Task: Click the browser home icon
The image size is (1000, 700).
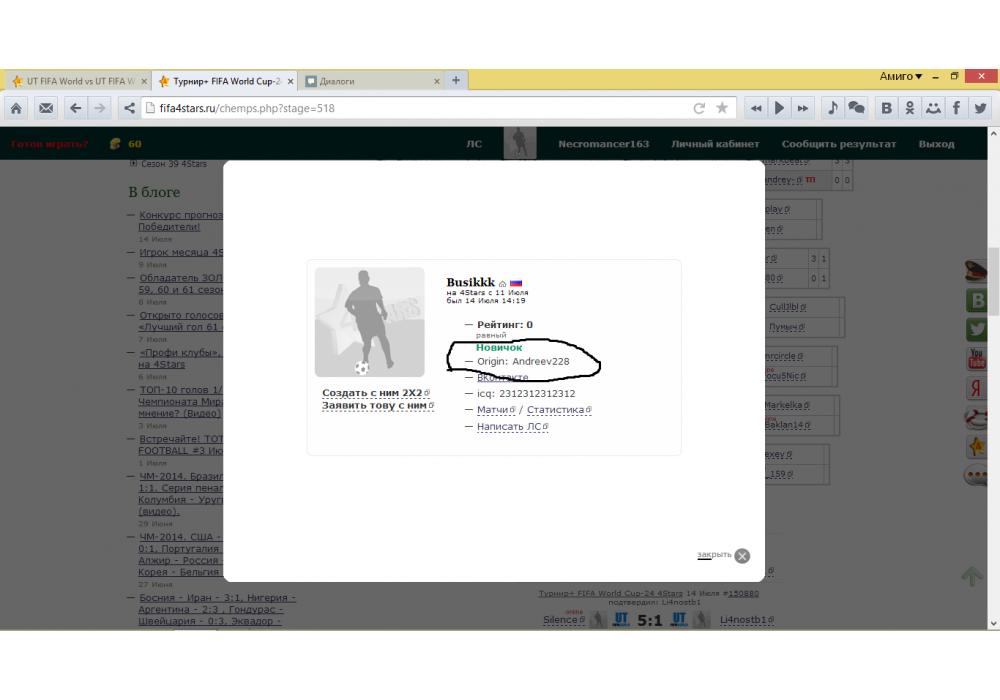Action: tap(17, 108)
